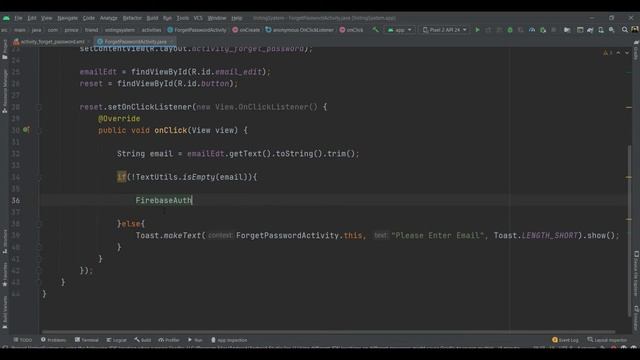The height and width of the screenshot is (360, 640).
Task: Collapse the fold marker at if TextUtils line
Action: pyautogui.click(x=40, y=177)
